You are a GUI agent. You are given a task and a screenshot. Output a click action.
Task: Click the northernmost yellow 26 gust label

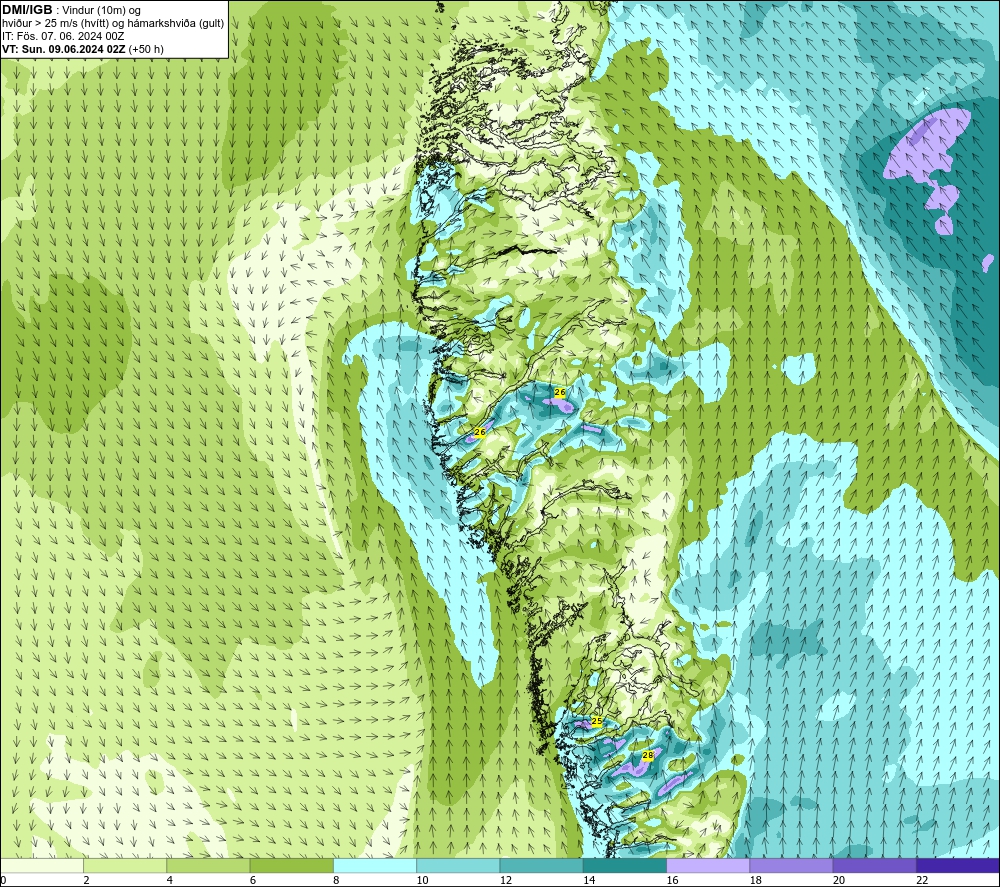pyautogui.click(x=560, y=392)
